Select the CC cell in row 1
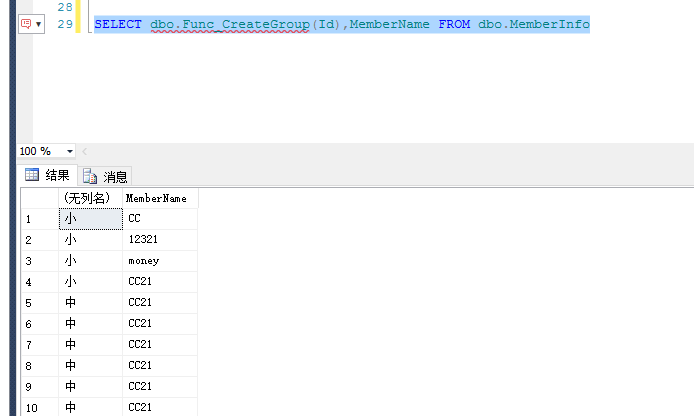 point(160,219)
